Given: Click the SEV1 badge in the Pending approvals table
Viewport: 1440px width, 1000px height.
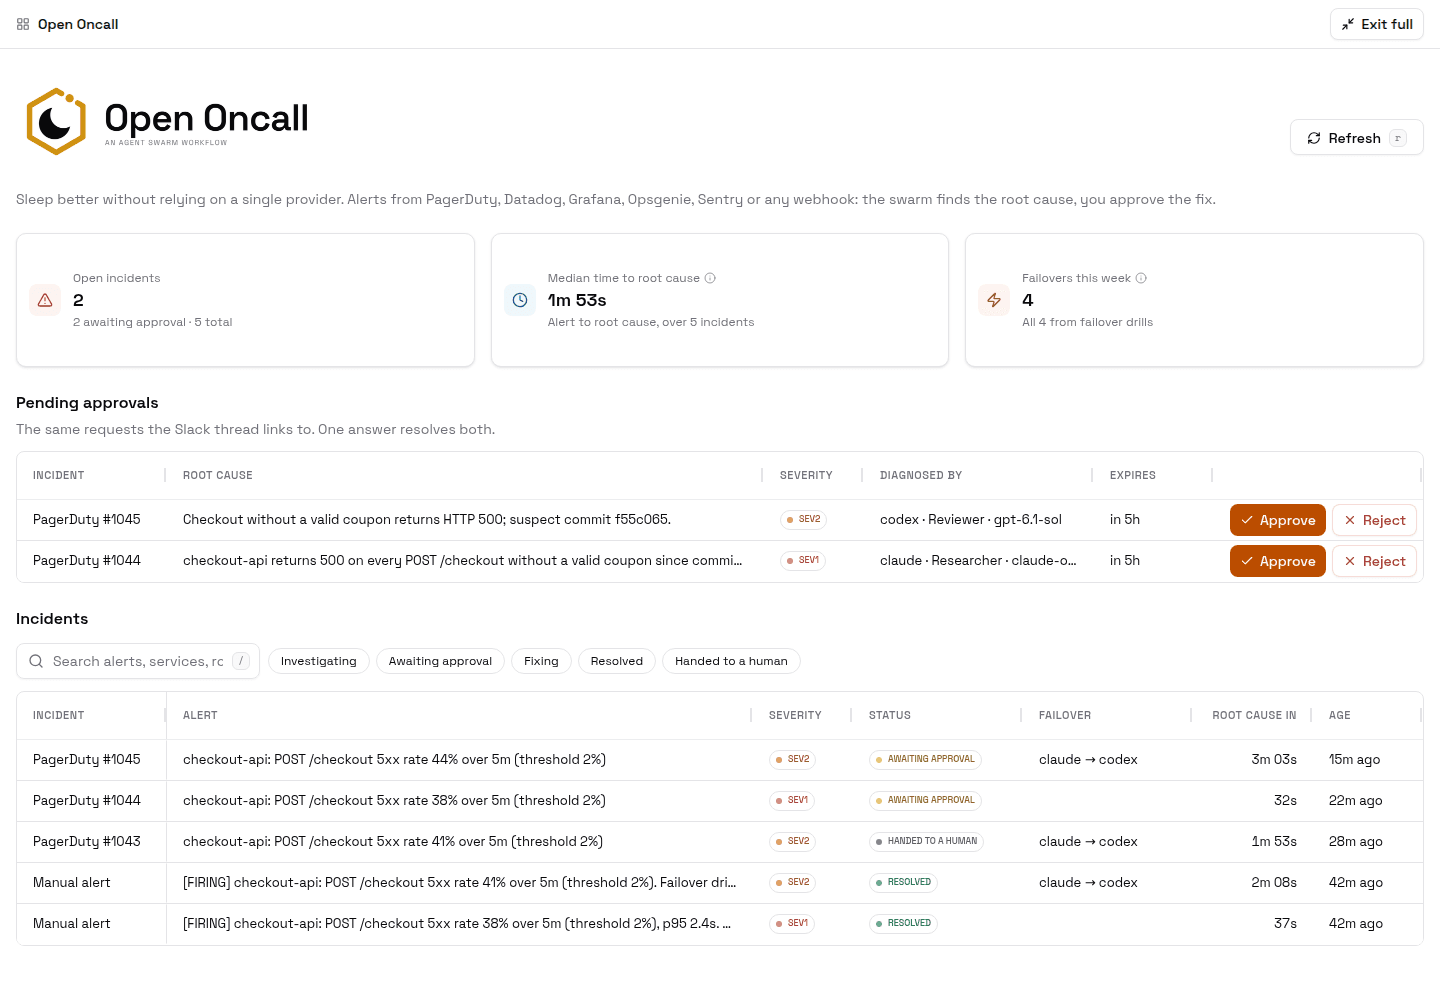Looking at the screenshot, I should click(x=803, y=560).
